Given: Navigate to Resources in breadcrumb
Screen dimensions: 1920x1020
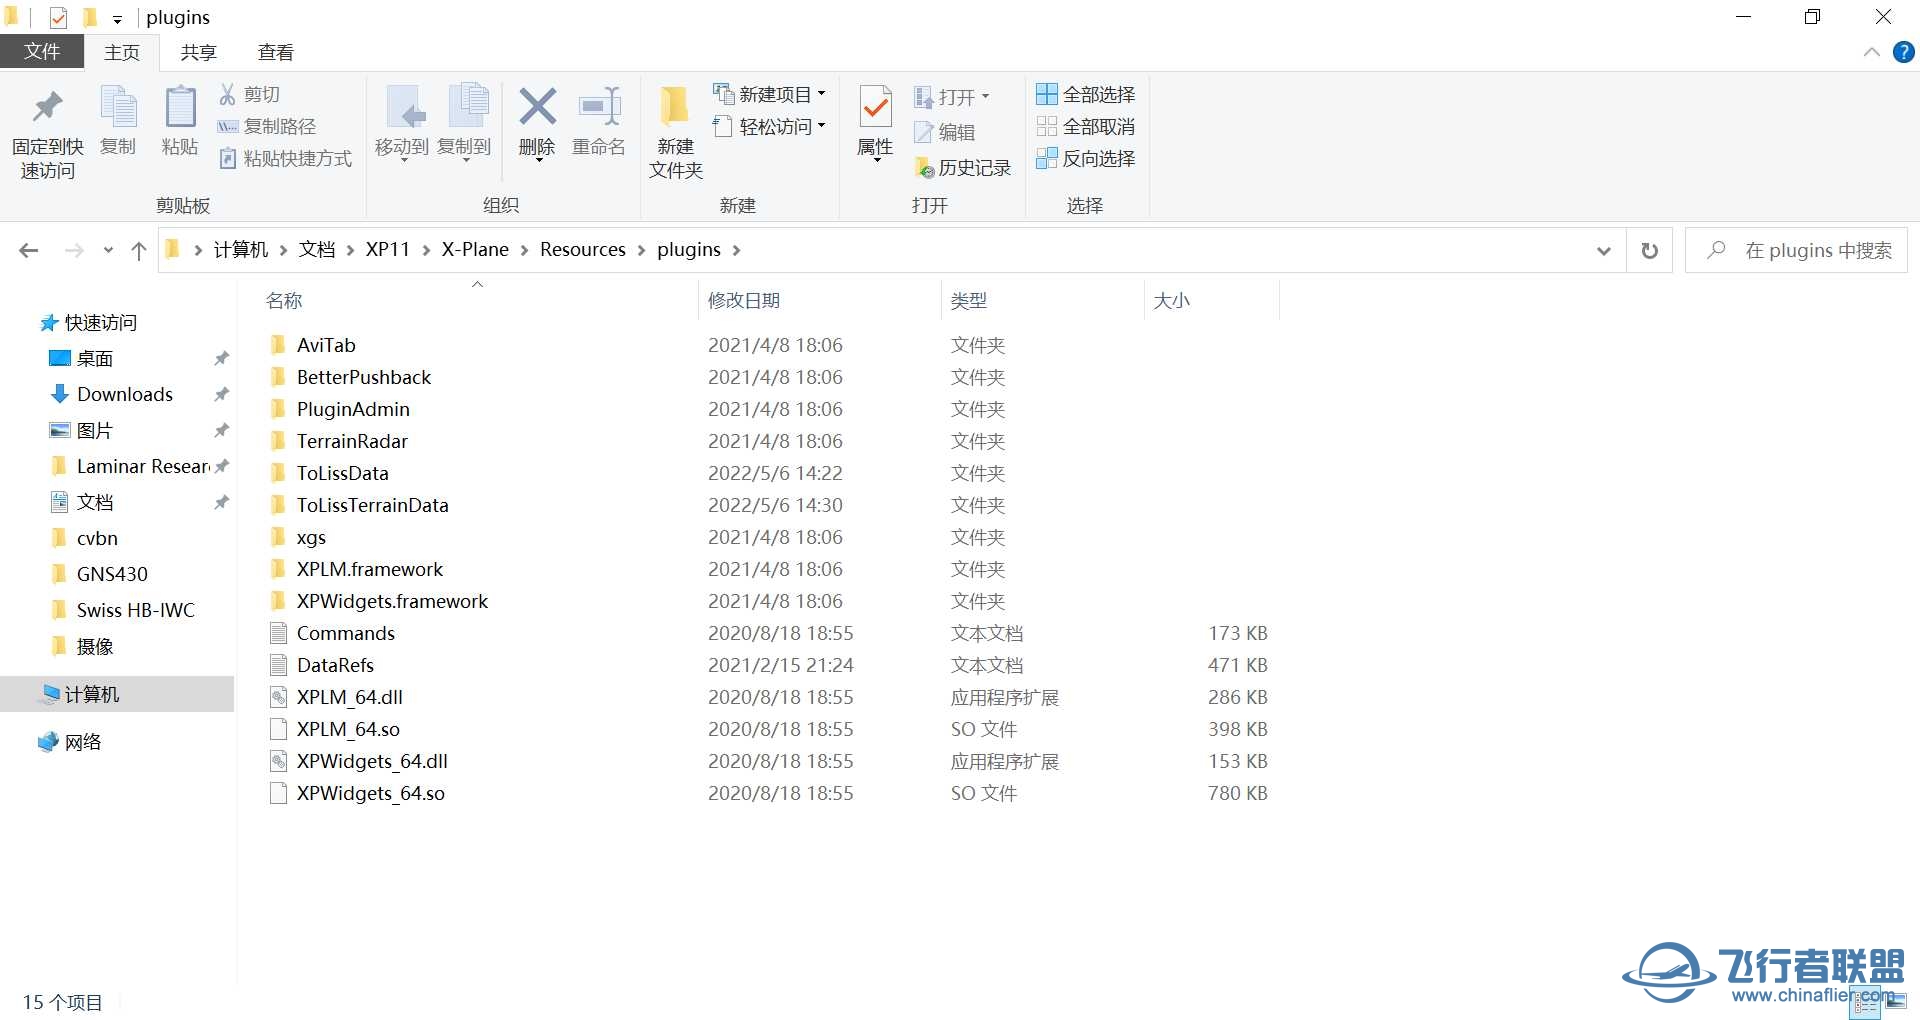Looking at the screenshot, I should (x=583, y=250).
